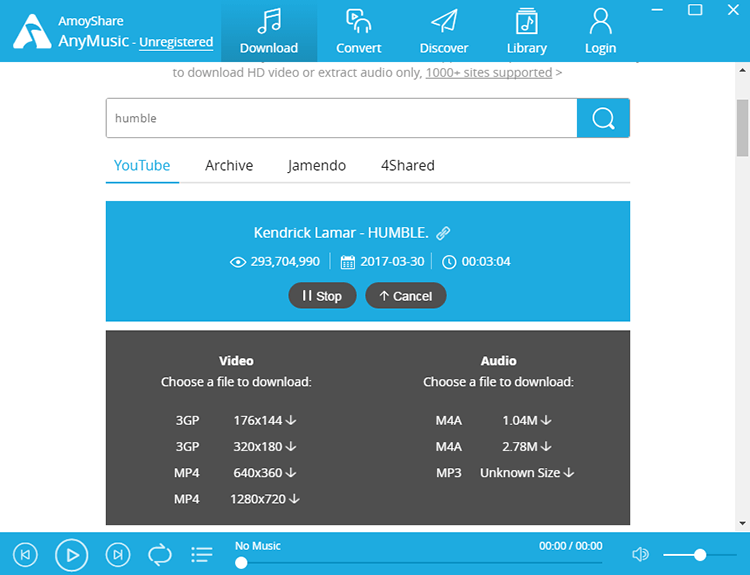The image size is (750, 575).
Task: Open the Login page
Action: (x=600, y=31)
